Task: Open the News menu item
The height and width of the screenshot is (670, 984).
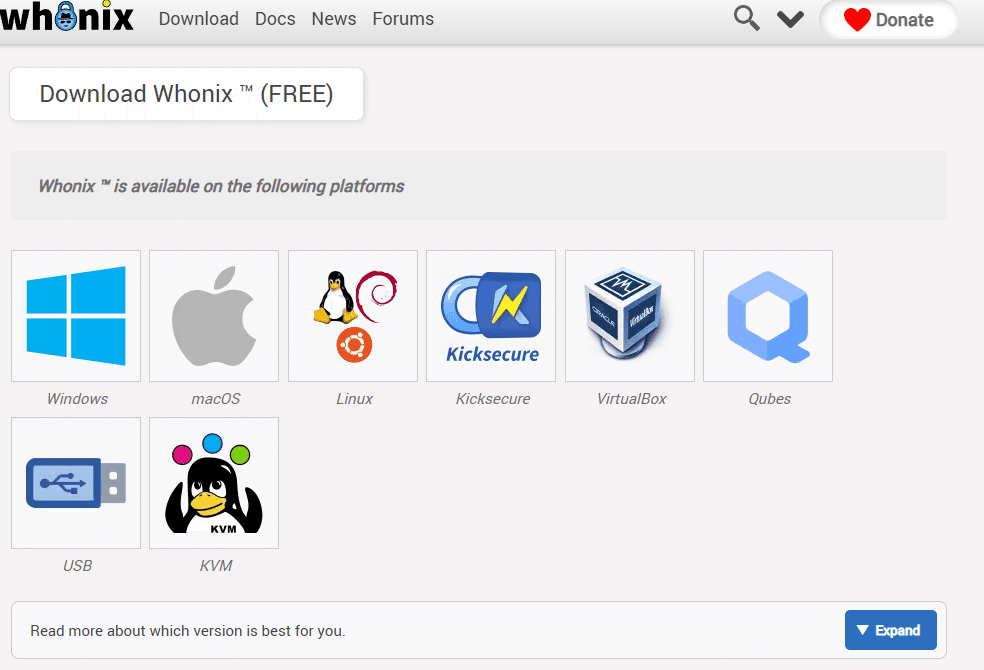Action: (x=334, y=19)
